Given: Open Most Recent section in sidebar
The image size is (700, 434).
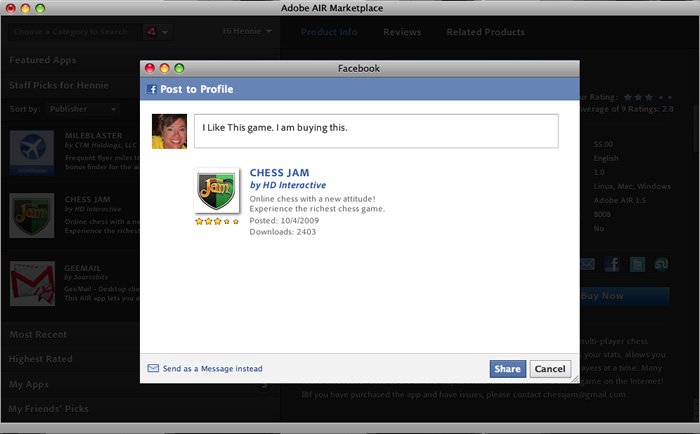Looking at the screenshot, I should click(38, 334).
